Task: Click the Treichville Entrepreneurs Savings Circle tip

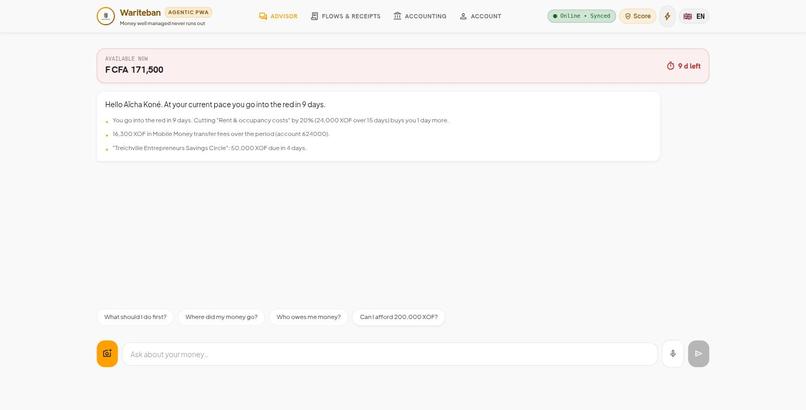Action: [209, 148]
